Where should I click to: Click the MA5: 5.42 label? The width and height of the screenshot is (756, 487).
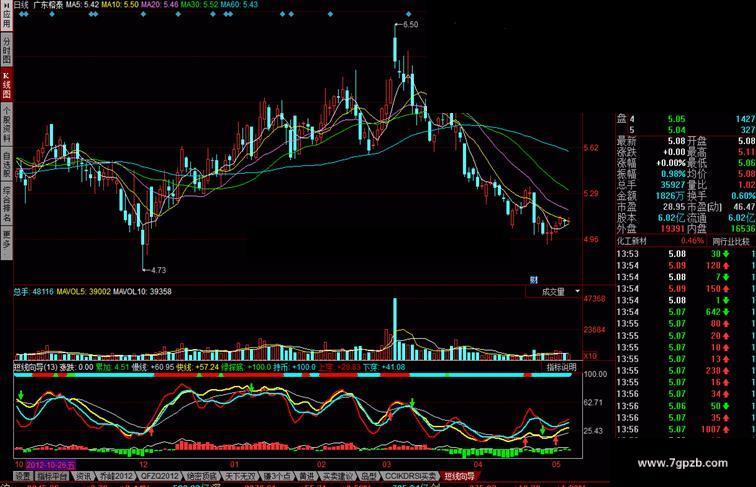82,5
